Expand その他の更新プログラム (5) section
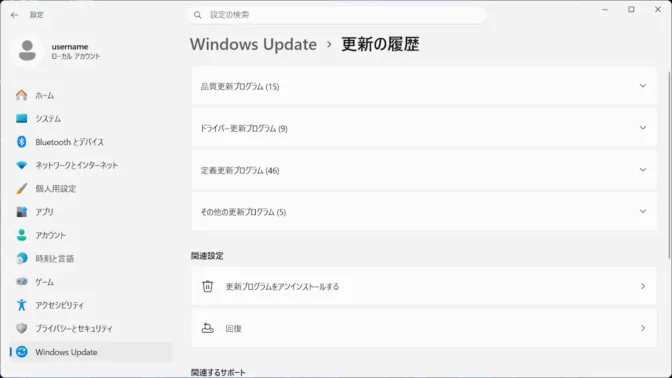Viewport: 672px width, 378px height. tap(424, 212)
